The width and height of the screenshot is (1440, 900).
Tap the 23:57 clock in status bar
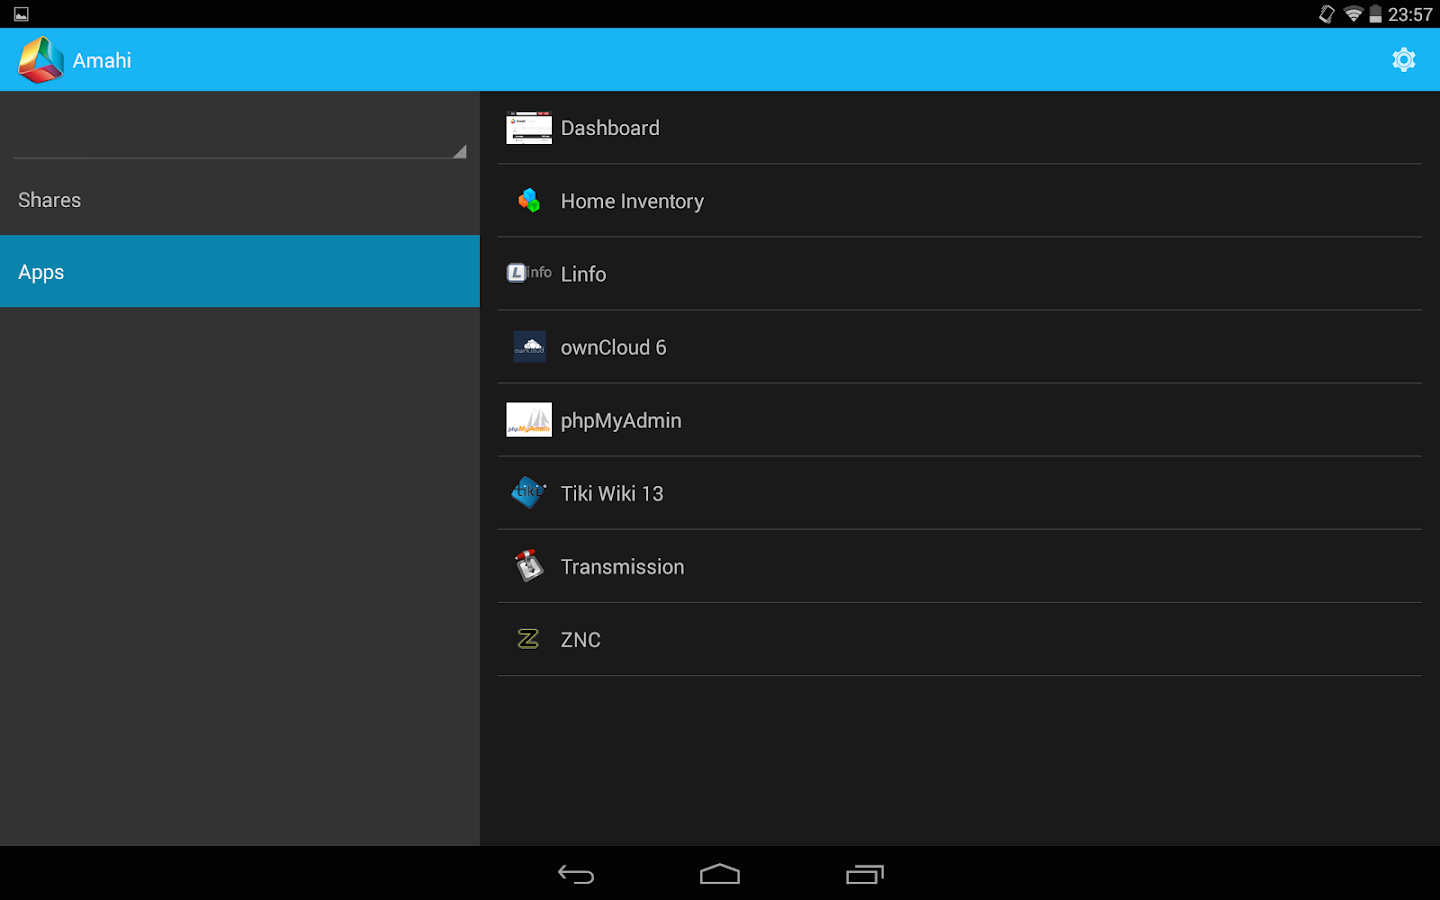(x=1410, y=14)
